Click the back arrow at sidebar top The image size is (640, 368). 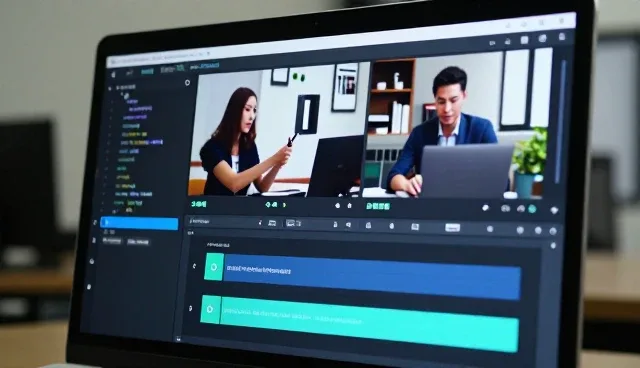point(113,74)
